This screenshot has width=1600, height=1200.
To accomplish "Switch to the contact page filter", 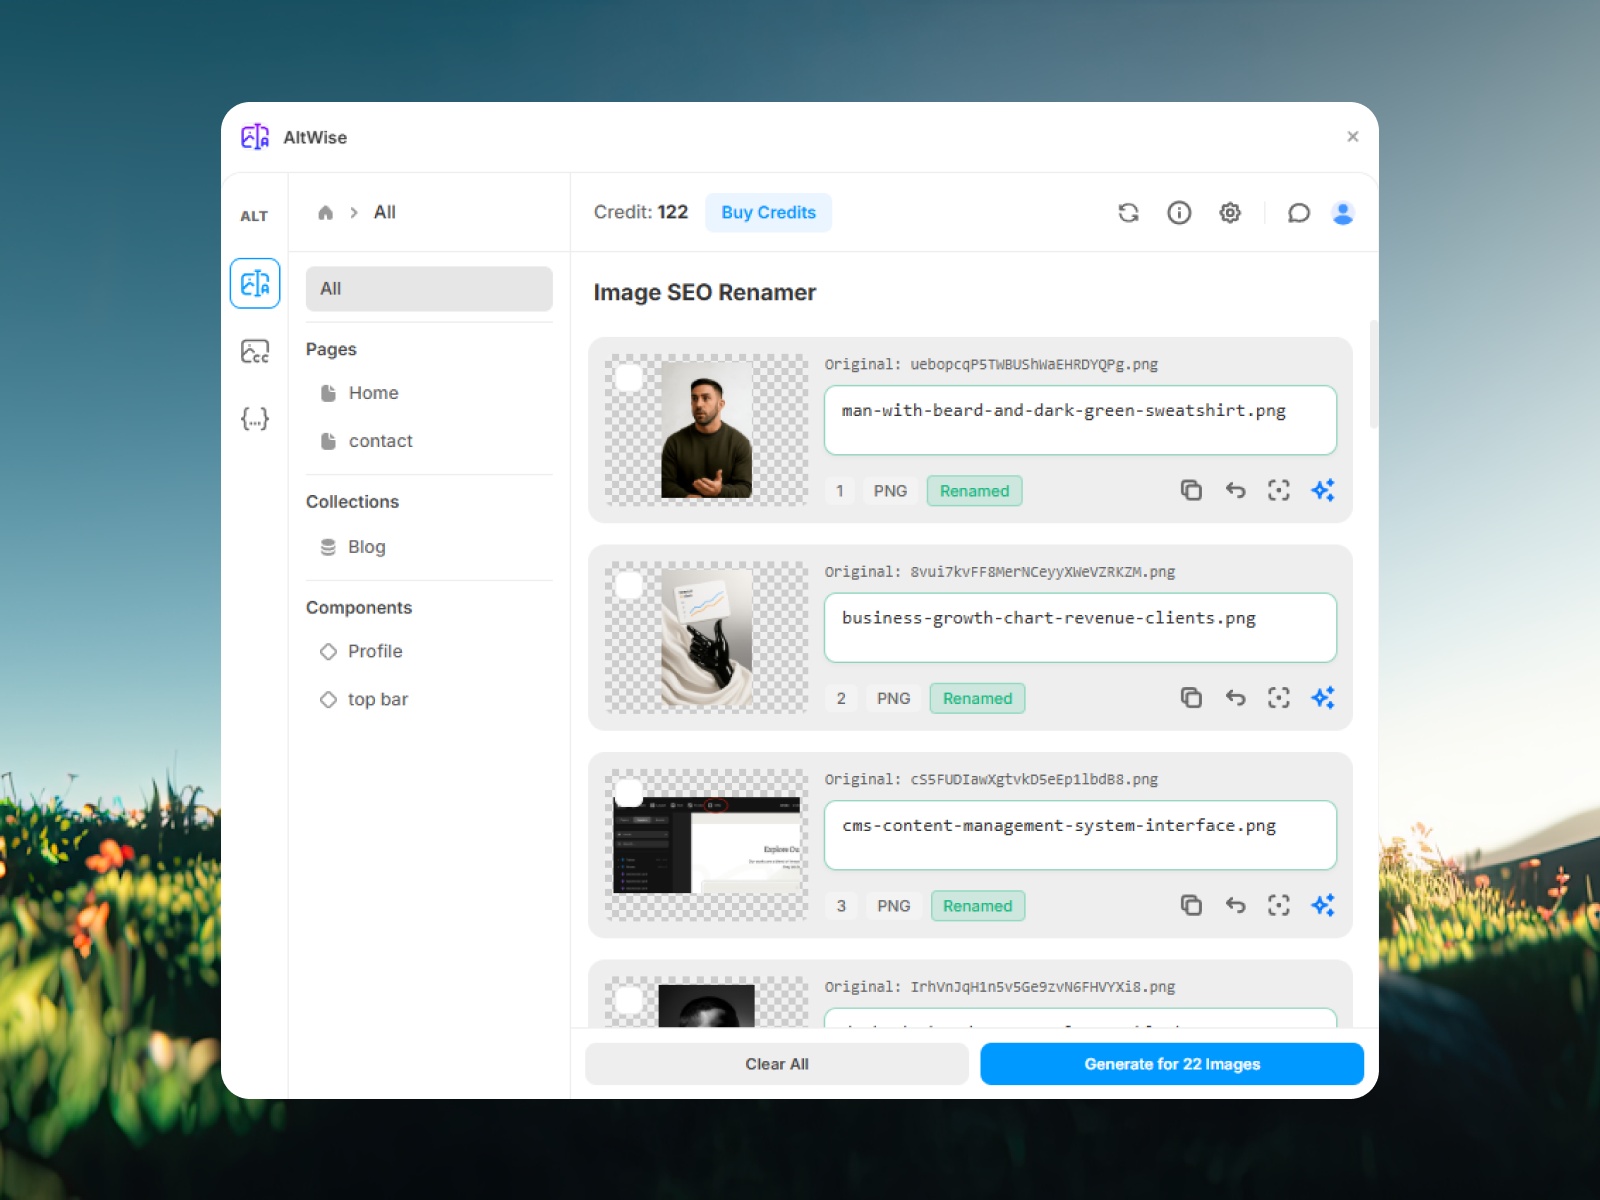I will (x=380, y=440).
